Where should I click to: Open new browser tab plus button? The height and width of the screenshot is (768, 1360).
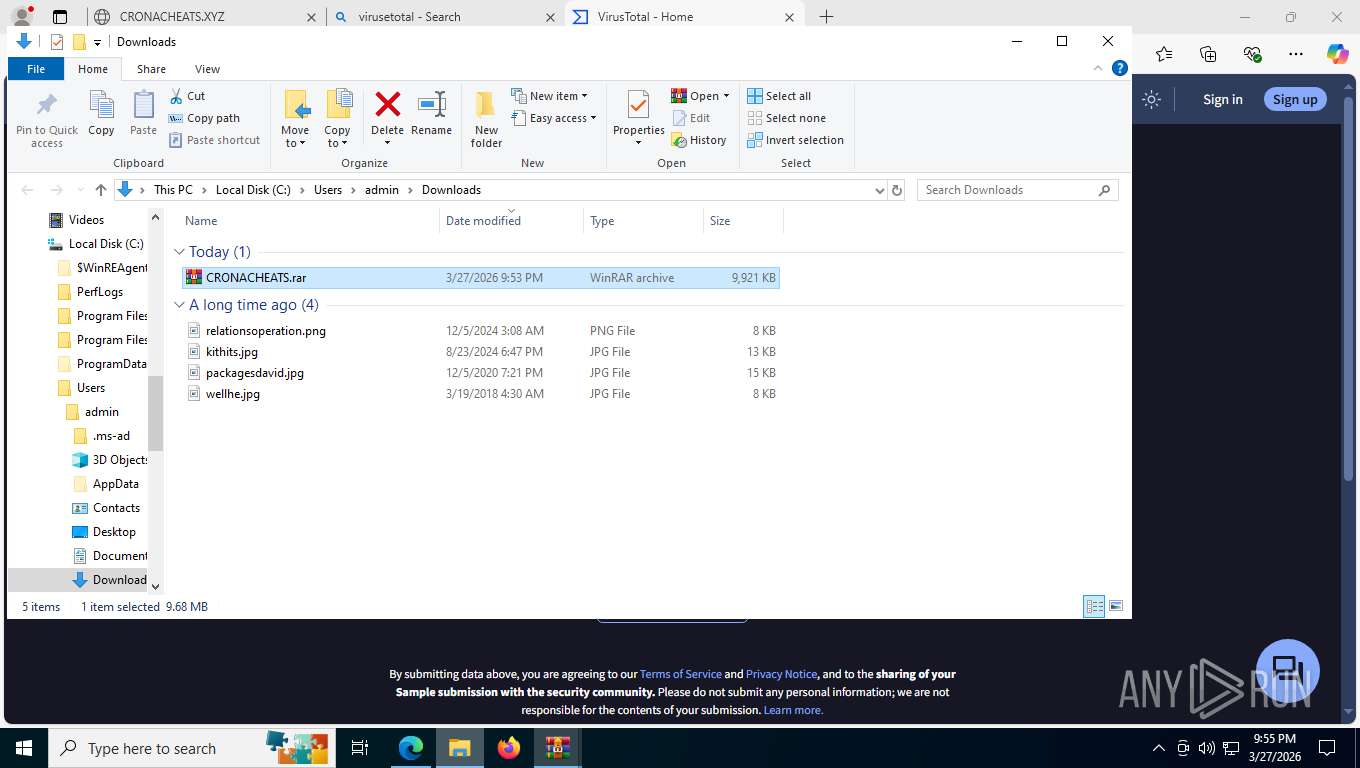tap(826, 17)
